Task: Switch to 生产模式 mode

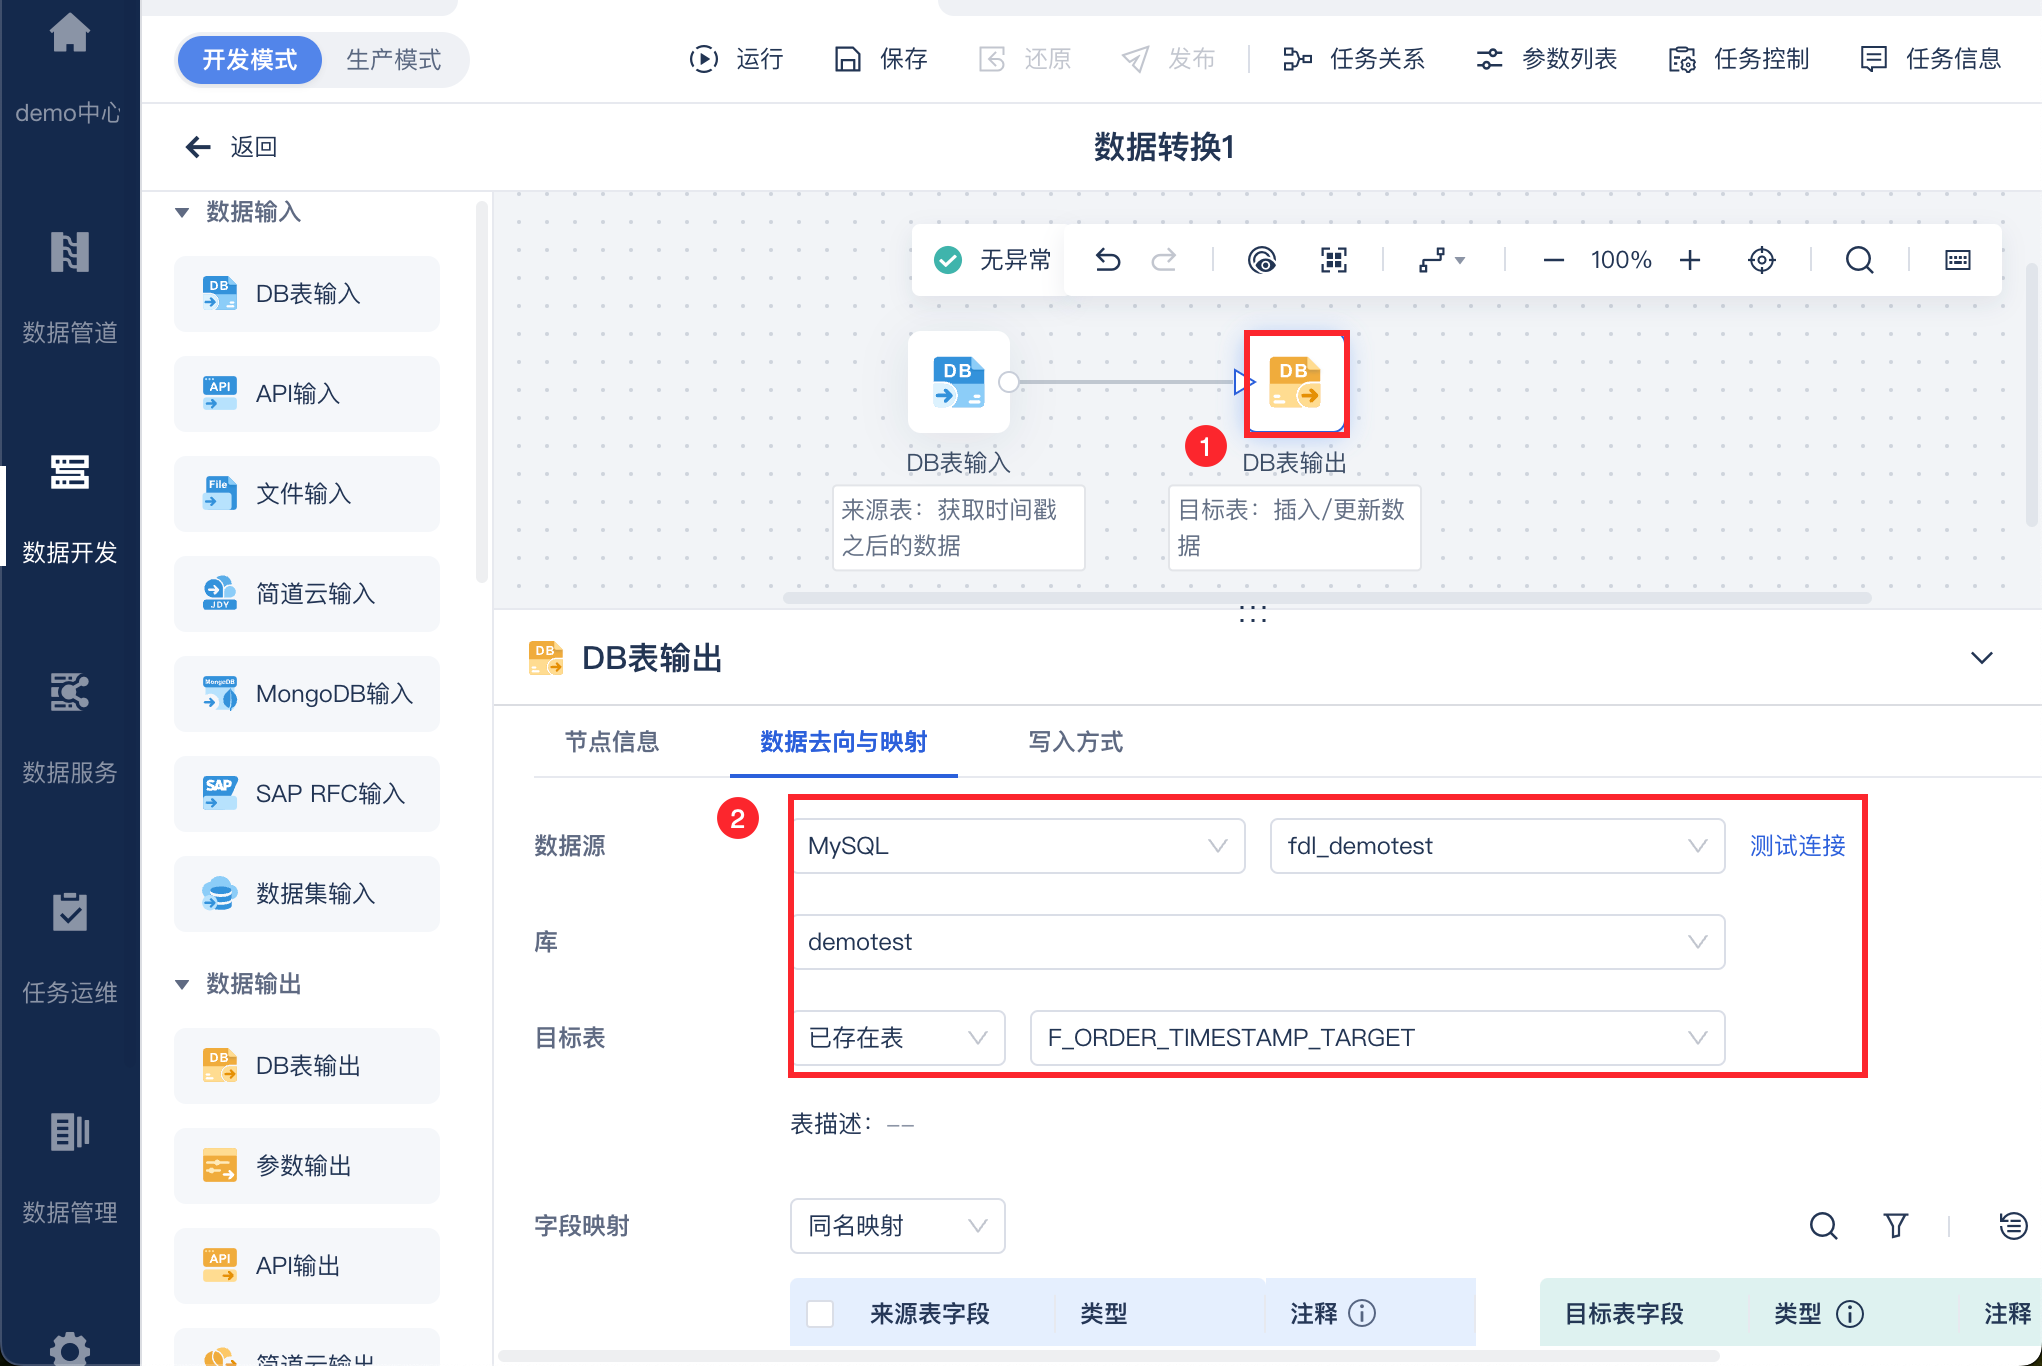Action: click(393, 60)
